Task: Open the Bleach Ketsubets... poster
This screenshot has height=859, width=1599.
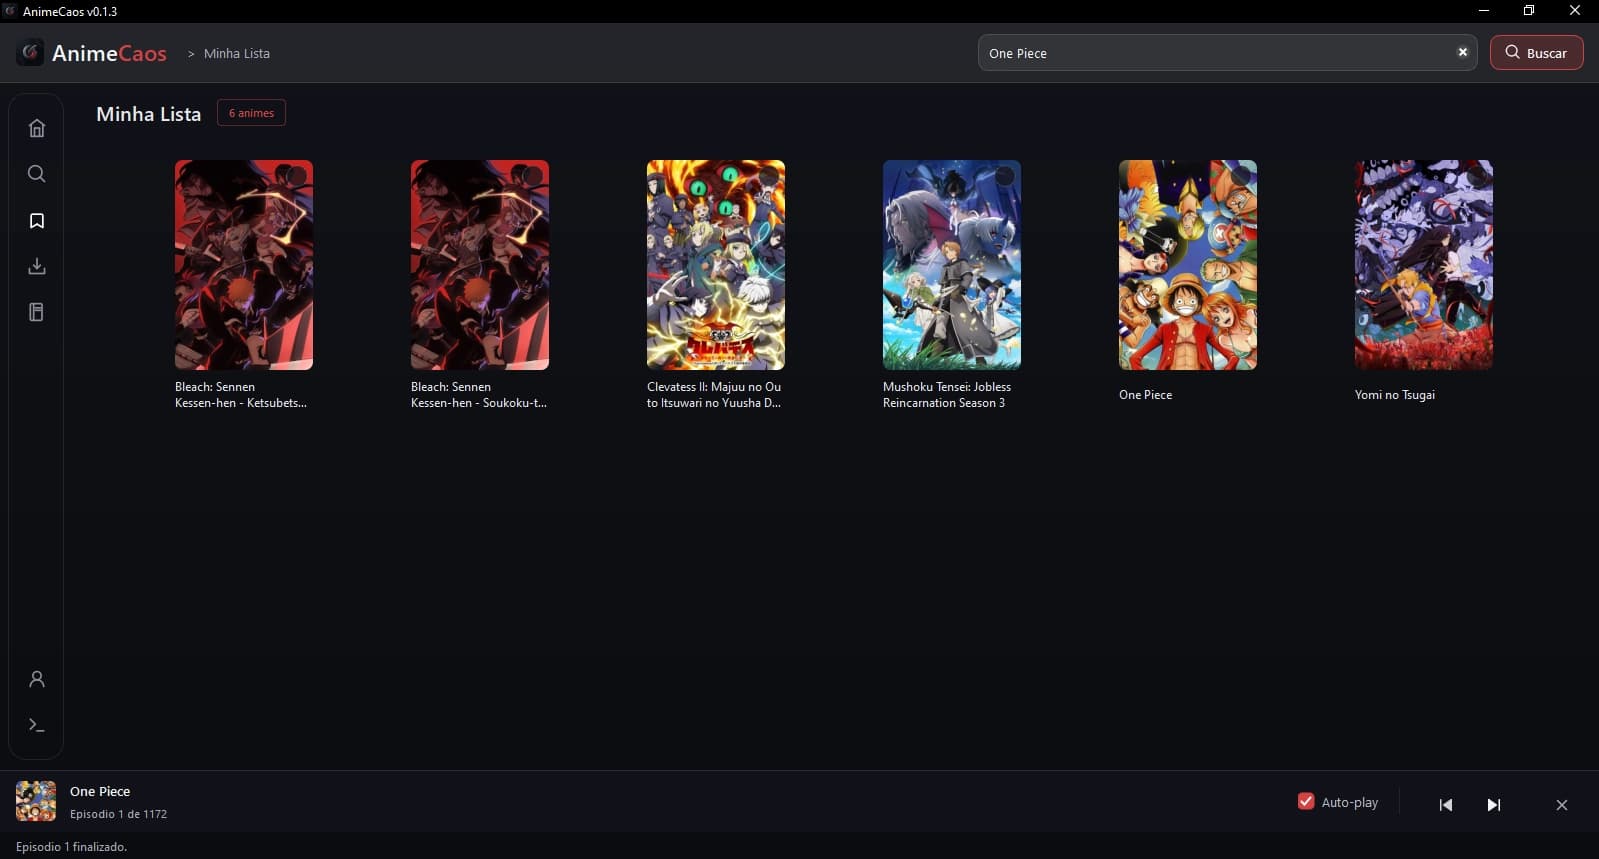Action: pyautogui.click(x=244, y=265)
